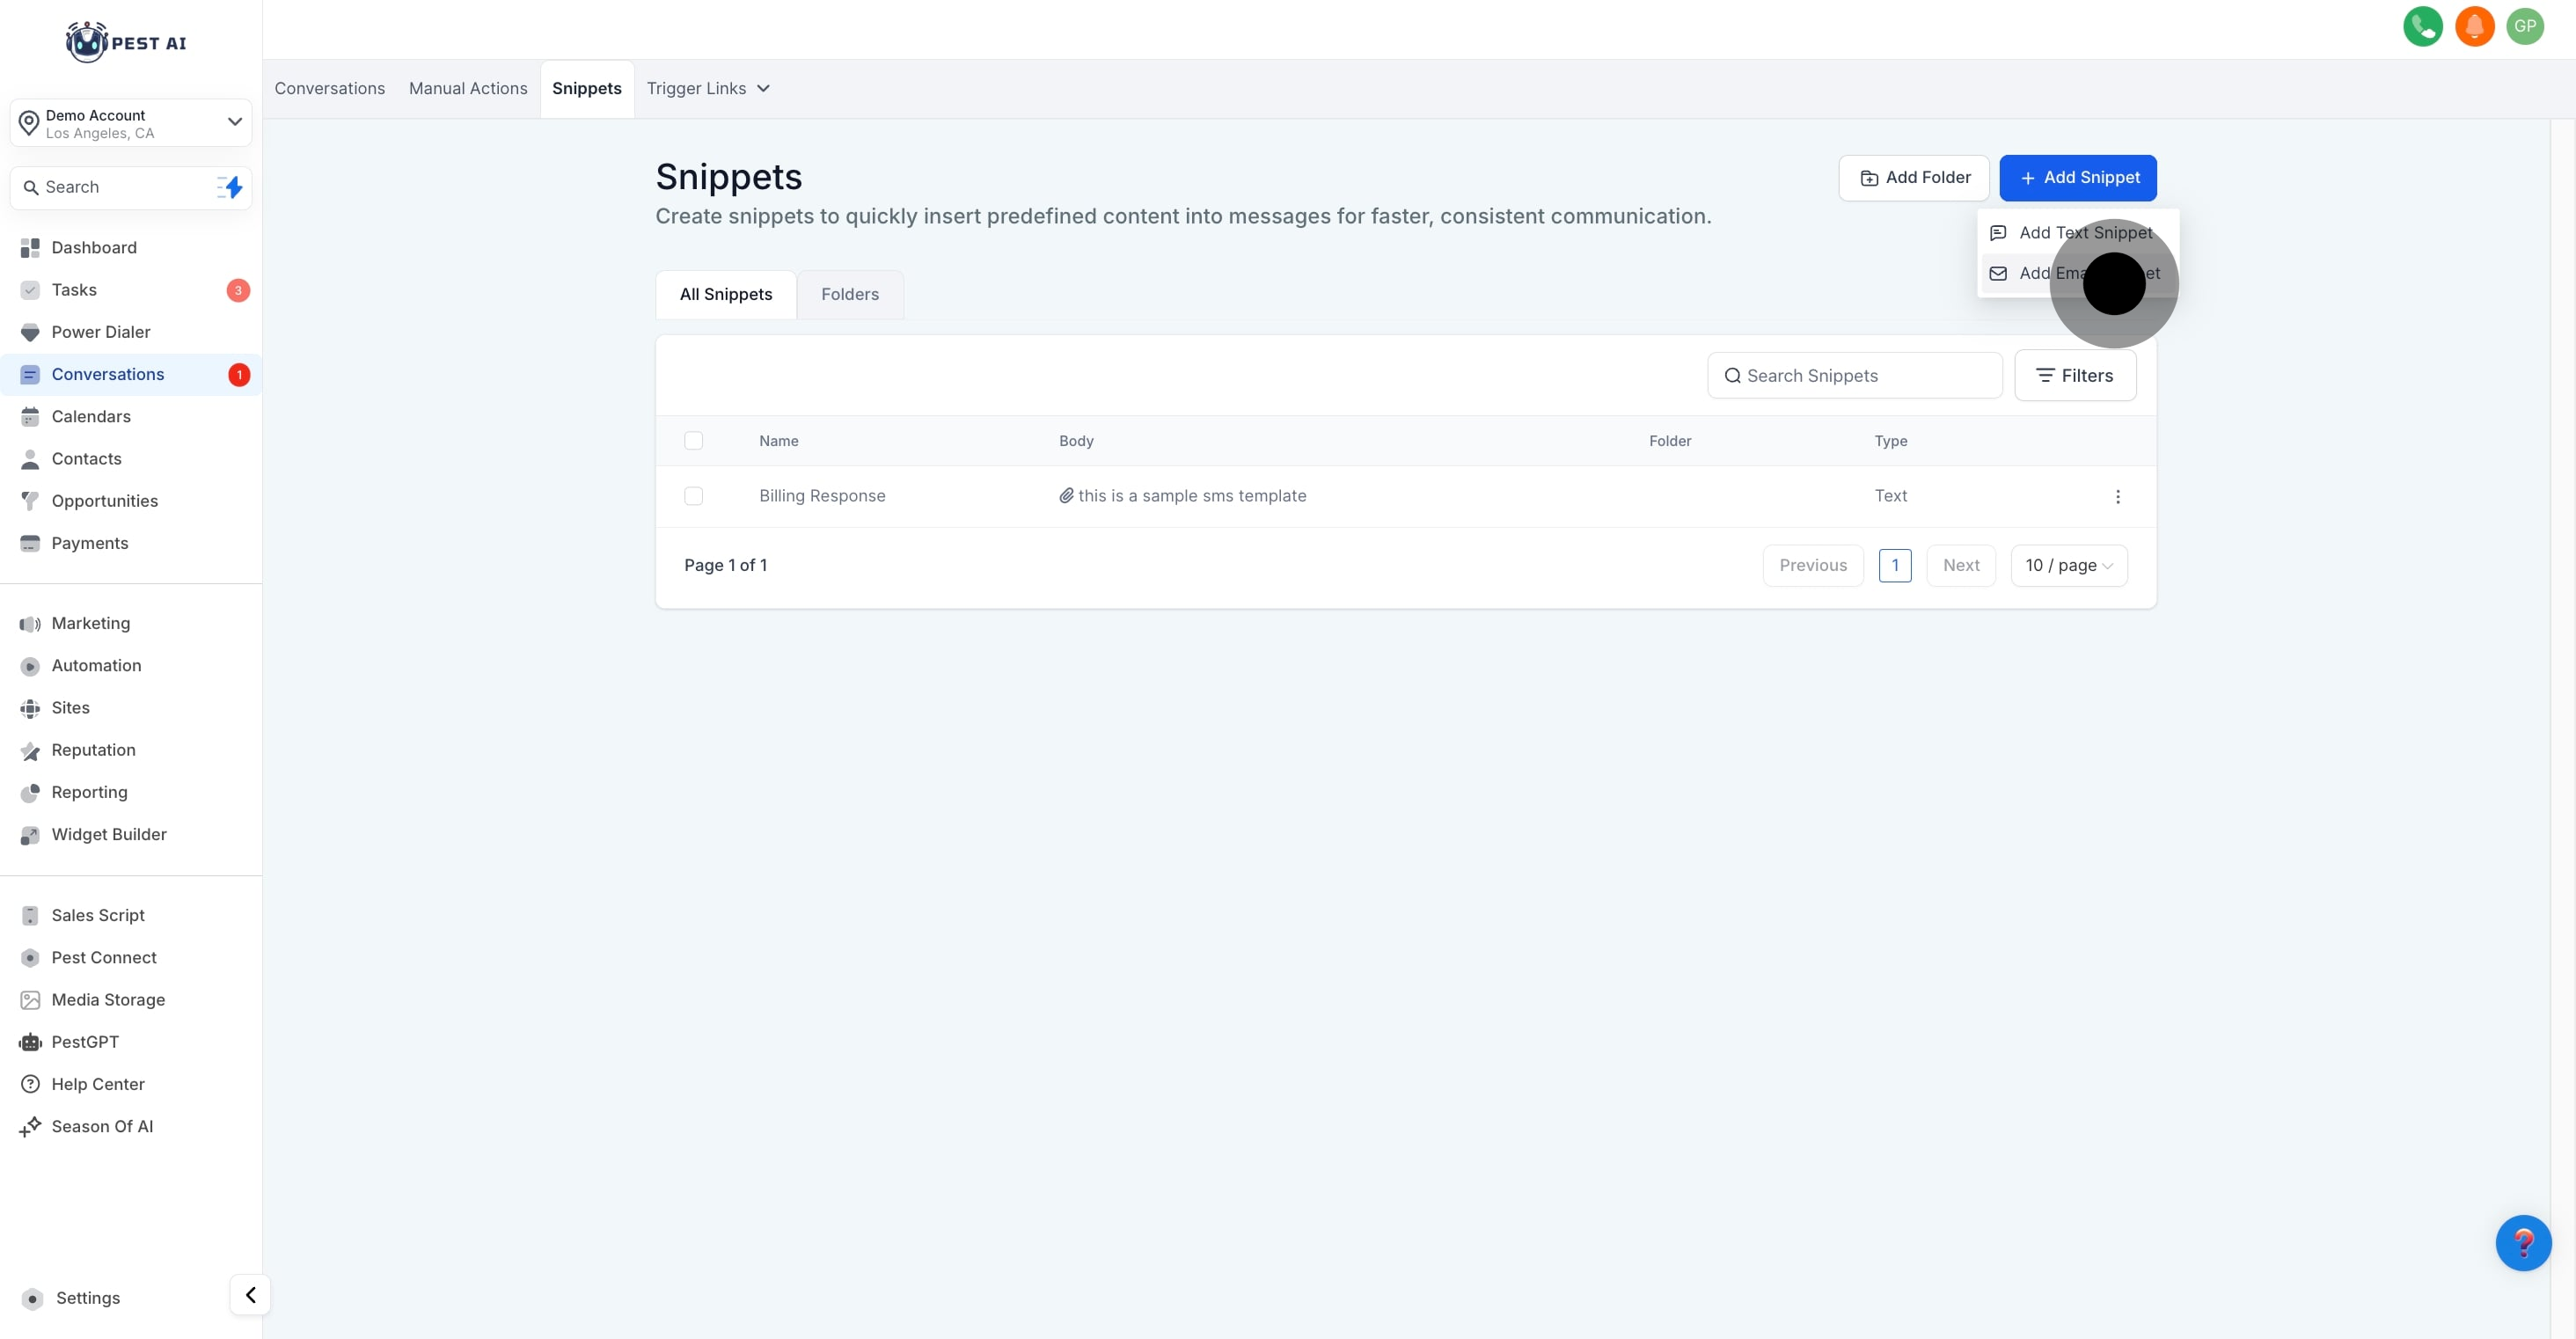
Task: Toggle the select-all checkbox in table header
Action: click(x=693, y=441)
